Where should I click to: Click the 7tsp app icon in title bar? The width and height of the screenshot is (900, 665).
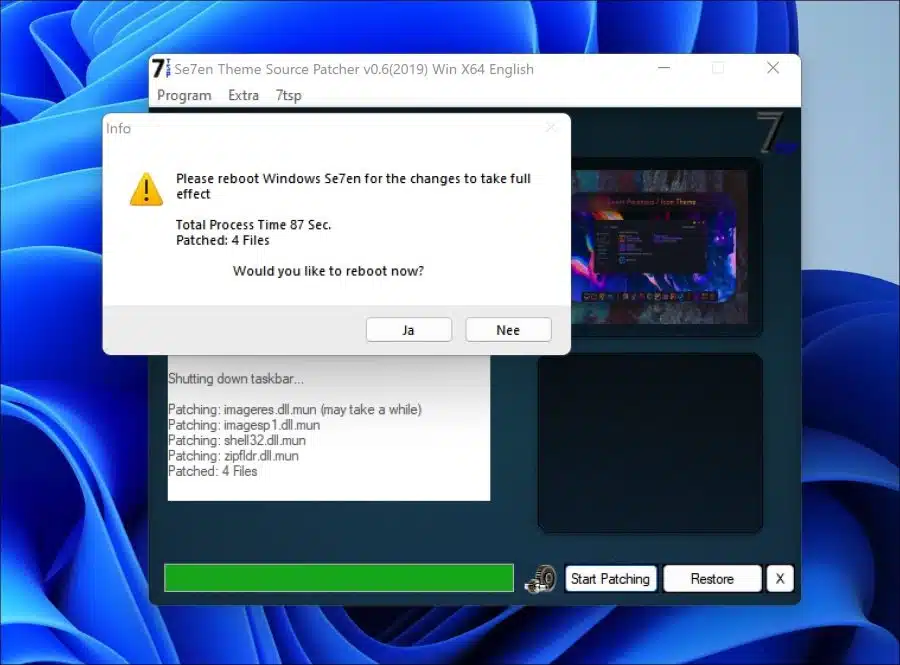click(x=161, y=69)
